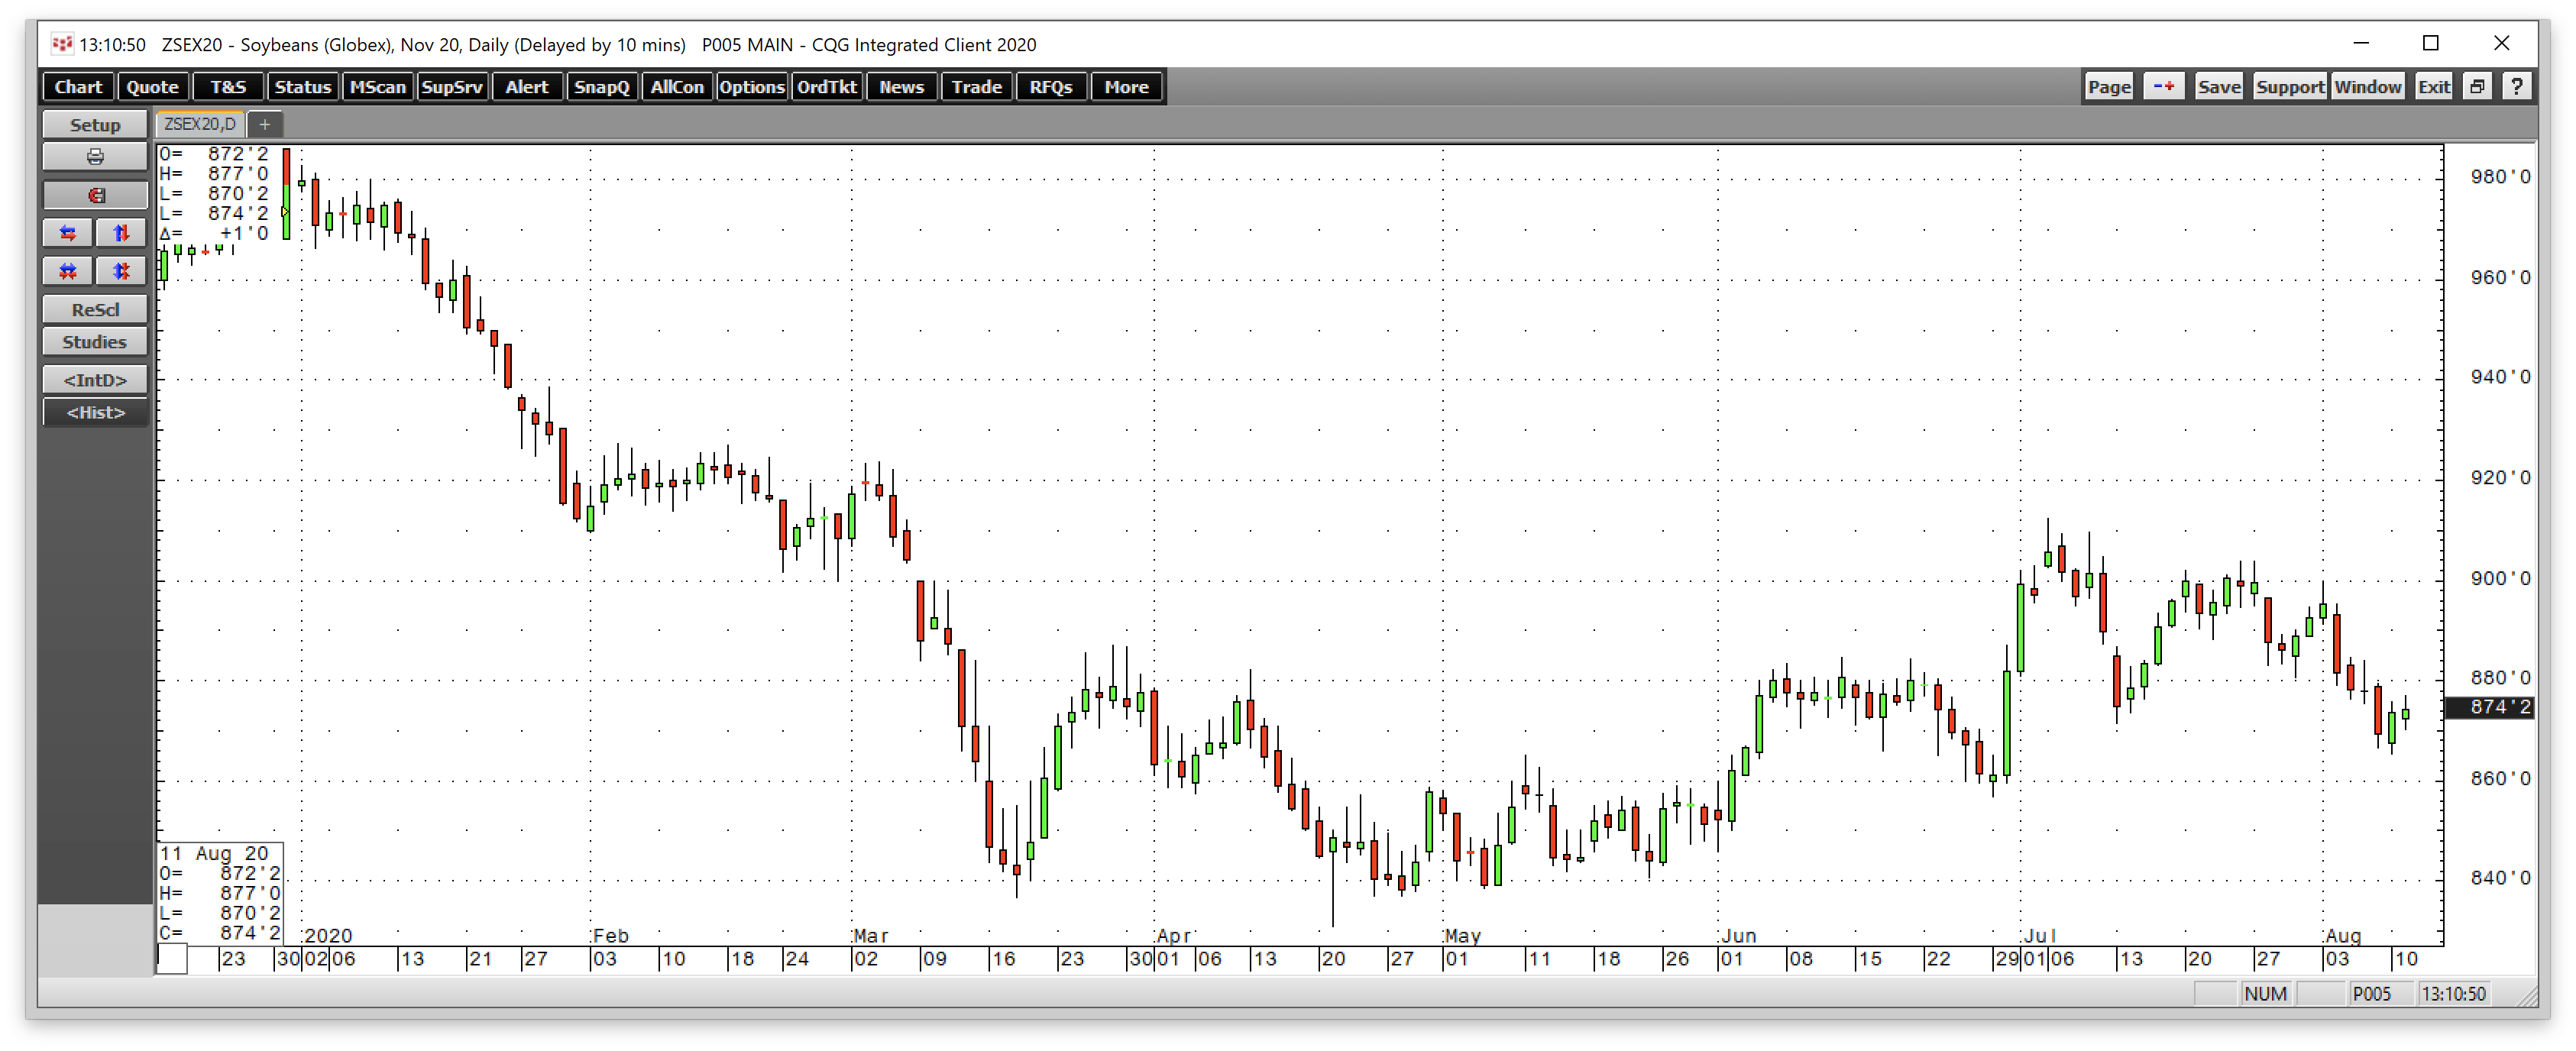
Task: Click the minus-plus page switch button
Action: tap(2163, 87)
